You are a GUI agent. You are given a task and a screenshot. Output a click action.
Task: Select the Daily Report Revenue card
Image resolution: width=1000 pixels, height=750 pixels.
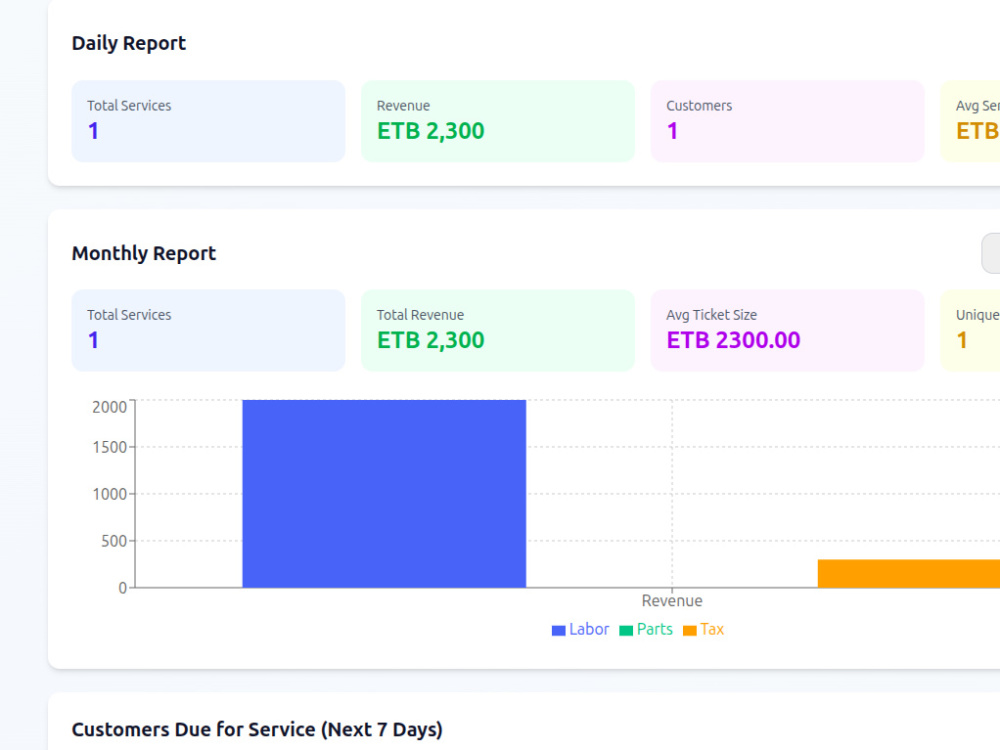(x=498, y=121)
